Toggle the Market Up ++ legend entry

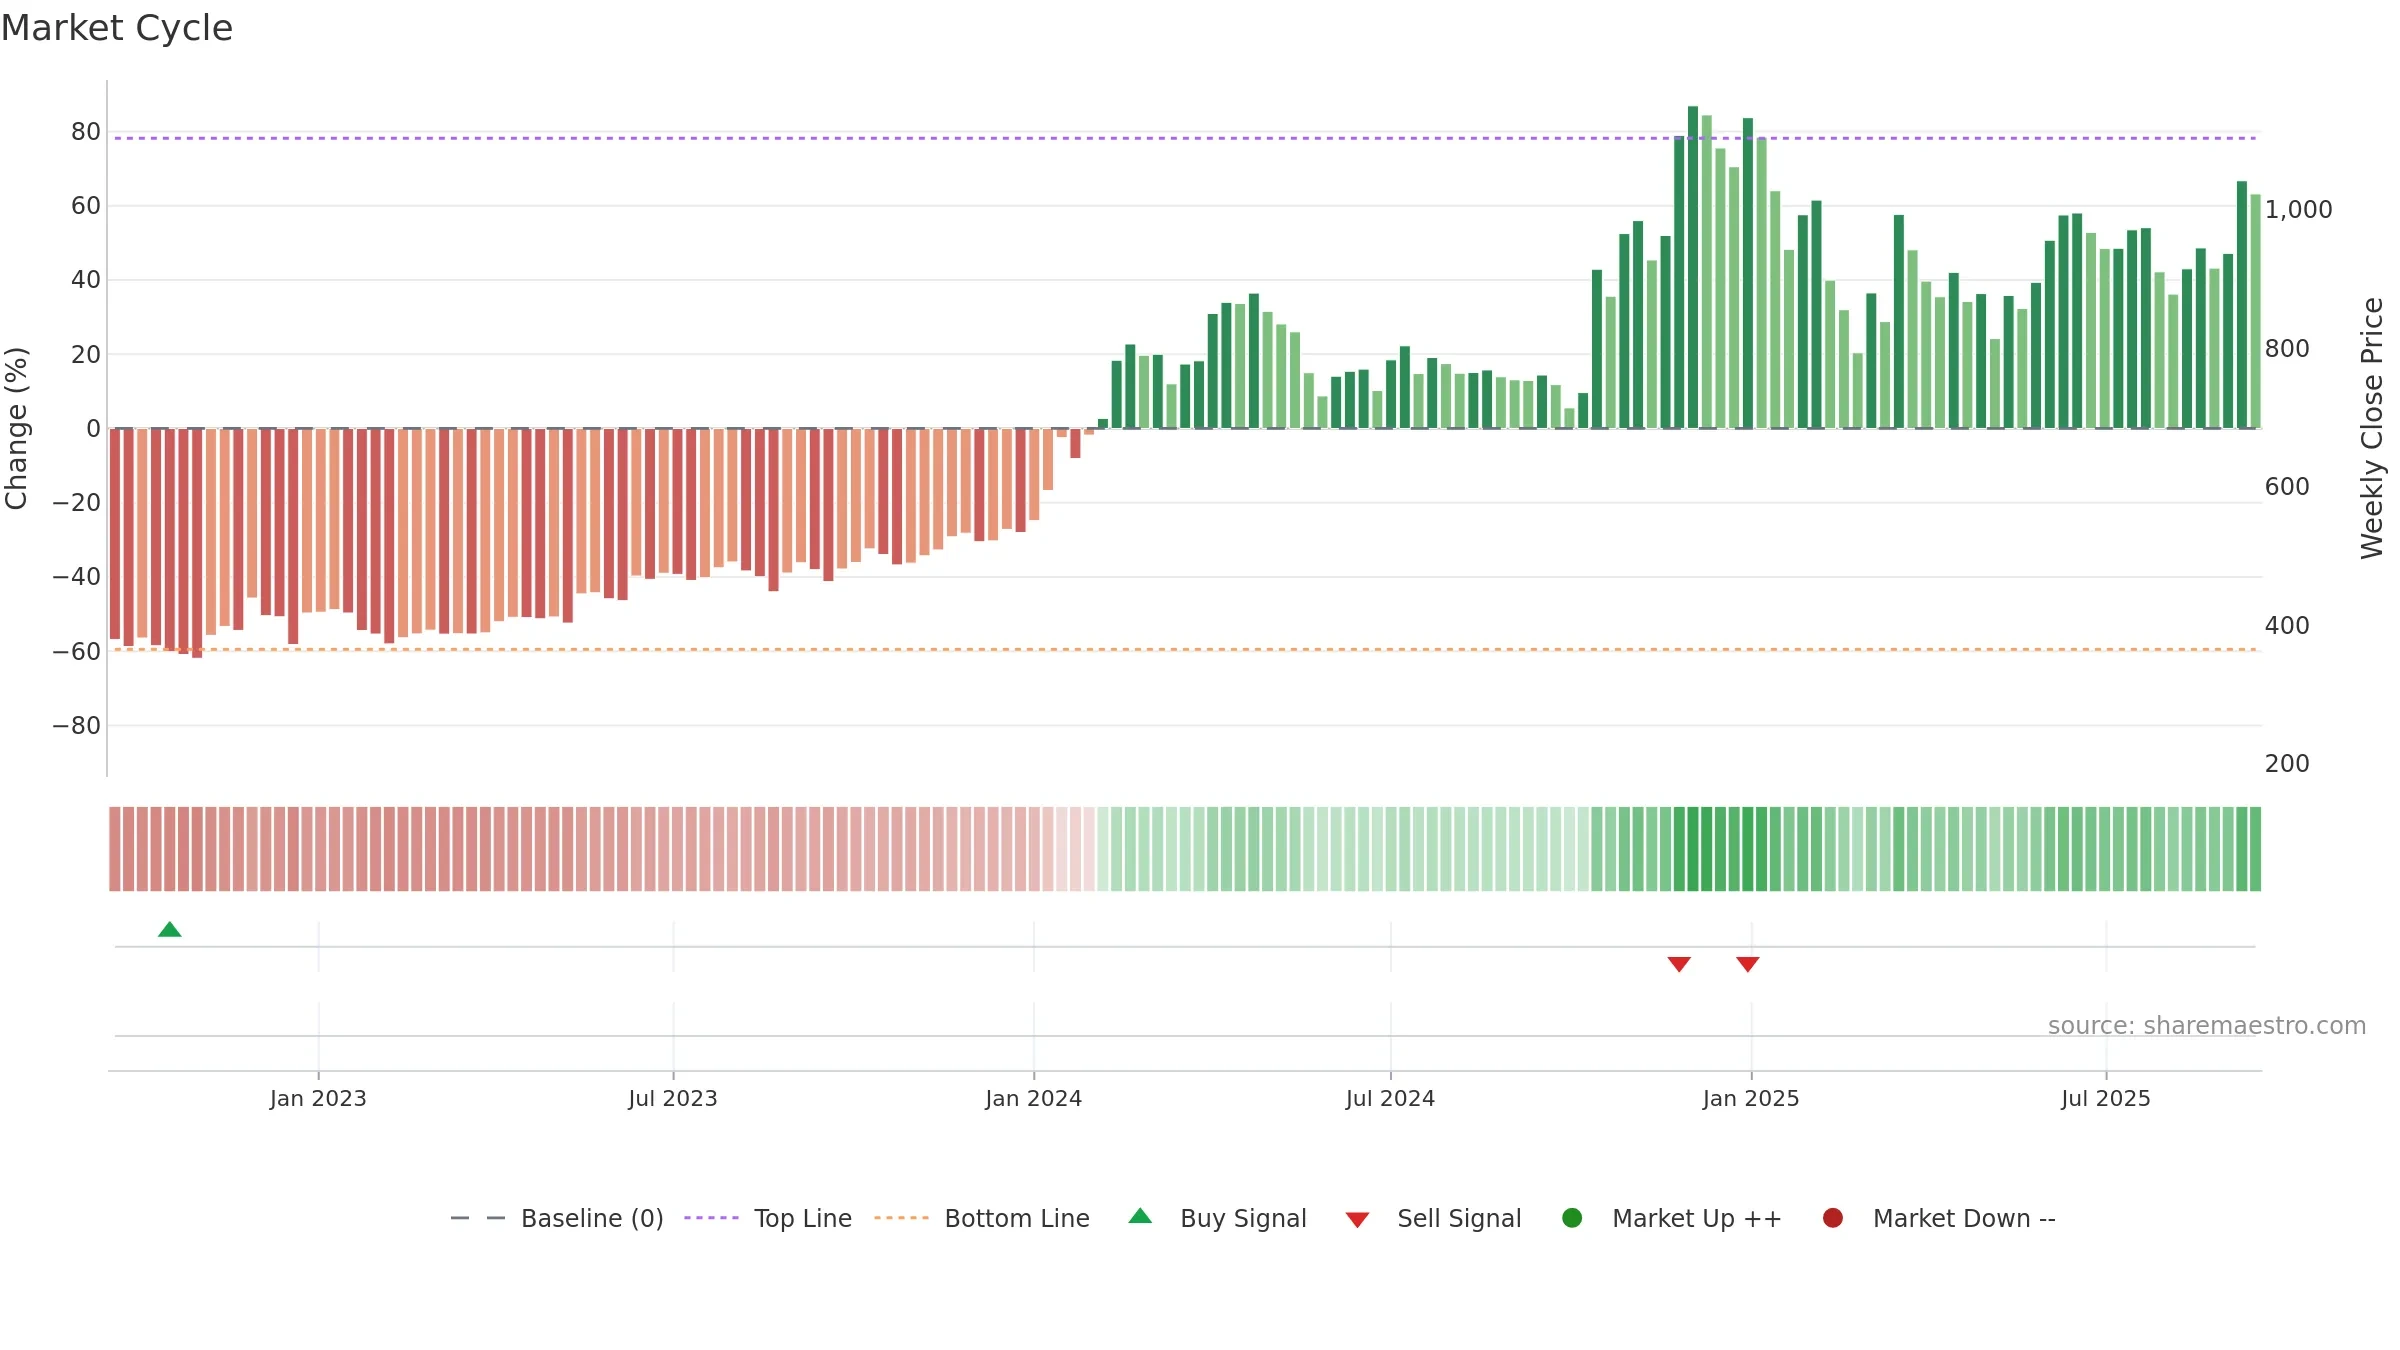(x=1672, y=1218)
